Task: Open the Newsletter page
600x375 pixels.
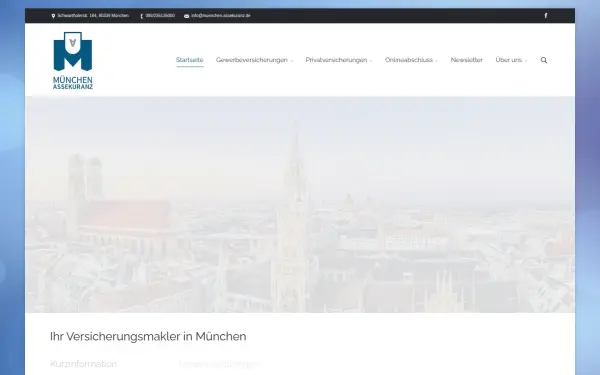Action: tap(466, 60)
